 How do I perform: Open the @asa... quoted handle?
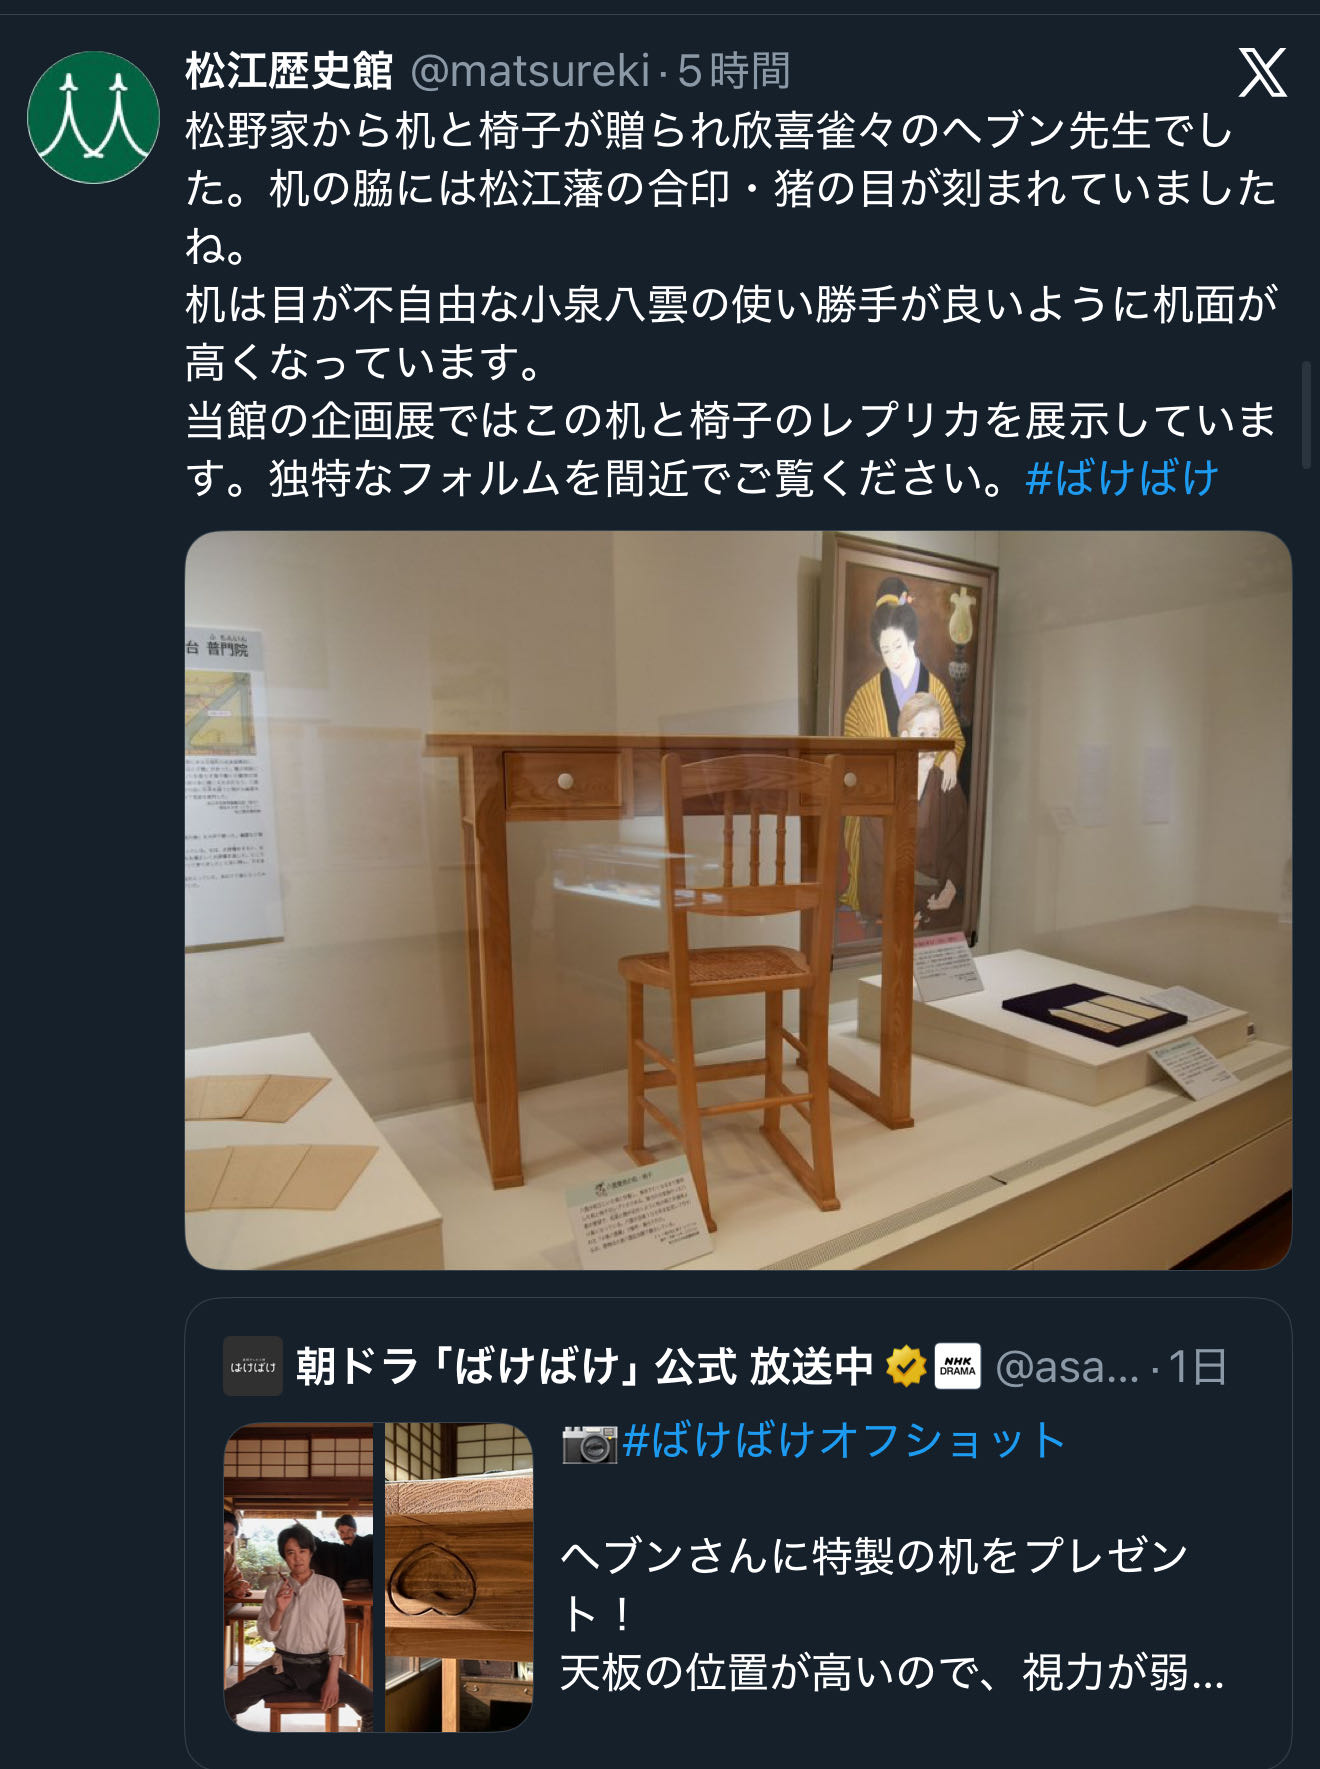coord(1067,1366)
